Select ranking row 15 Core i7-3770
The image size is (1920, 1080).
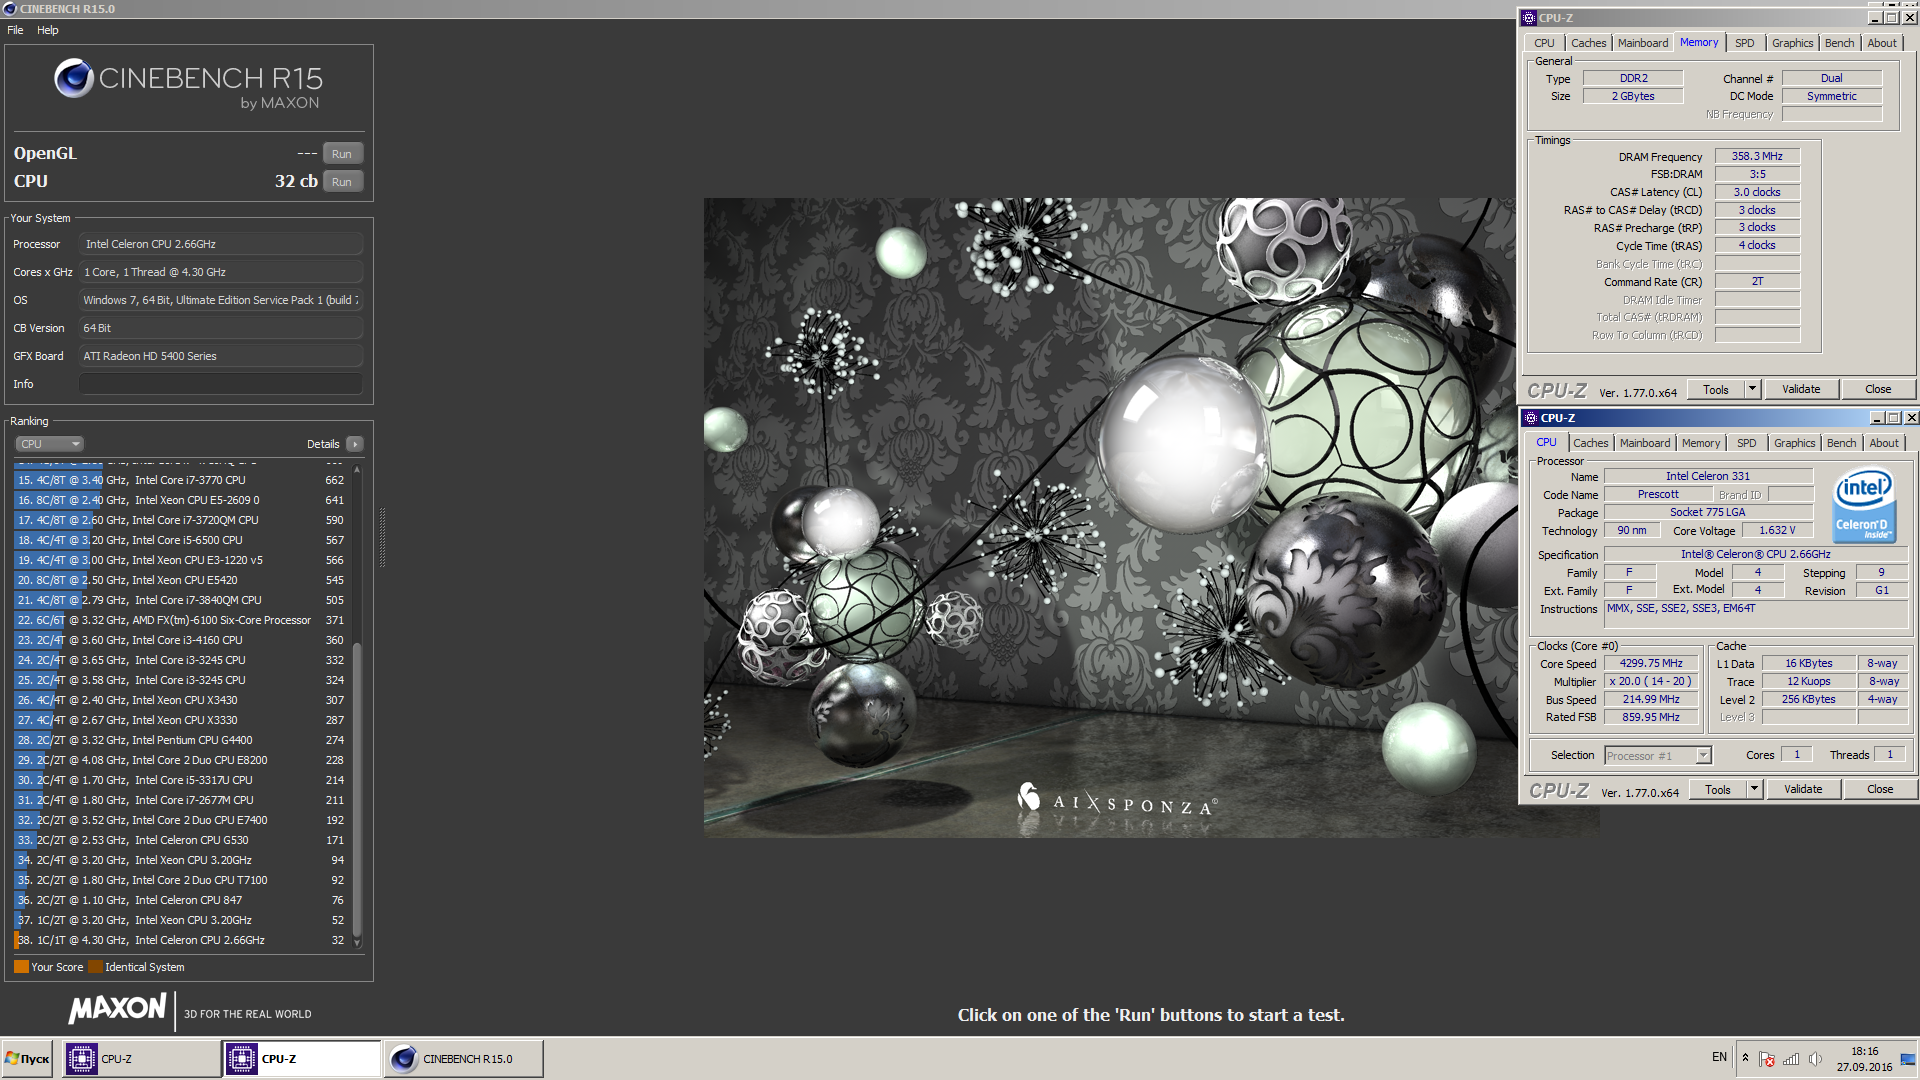pyautogui.click(x=181, y=480)
